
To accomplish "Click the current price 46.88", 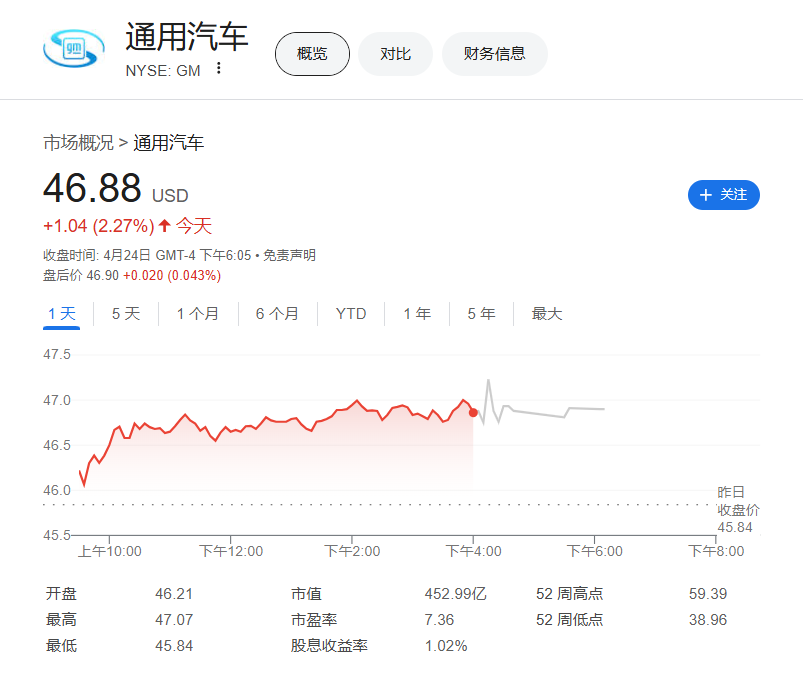I will click(92, 188).
